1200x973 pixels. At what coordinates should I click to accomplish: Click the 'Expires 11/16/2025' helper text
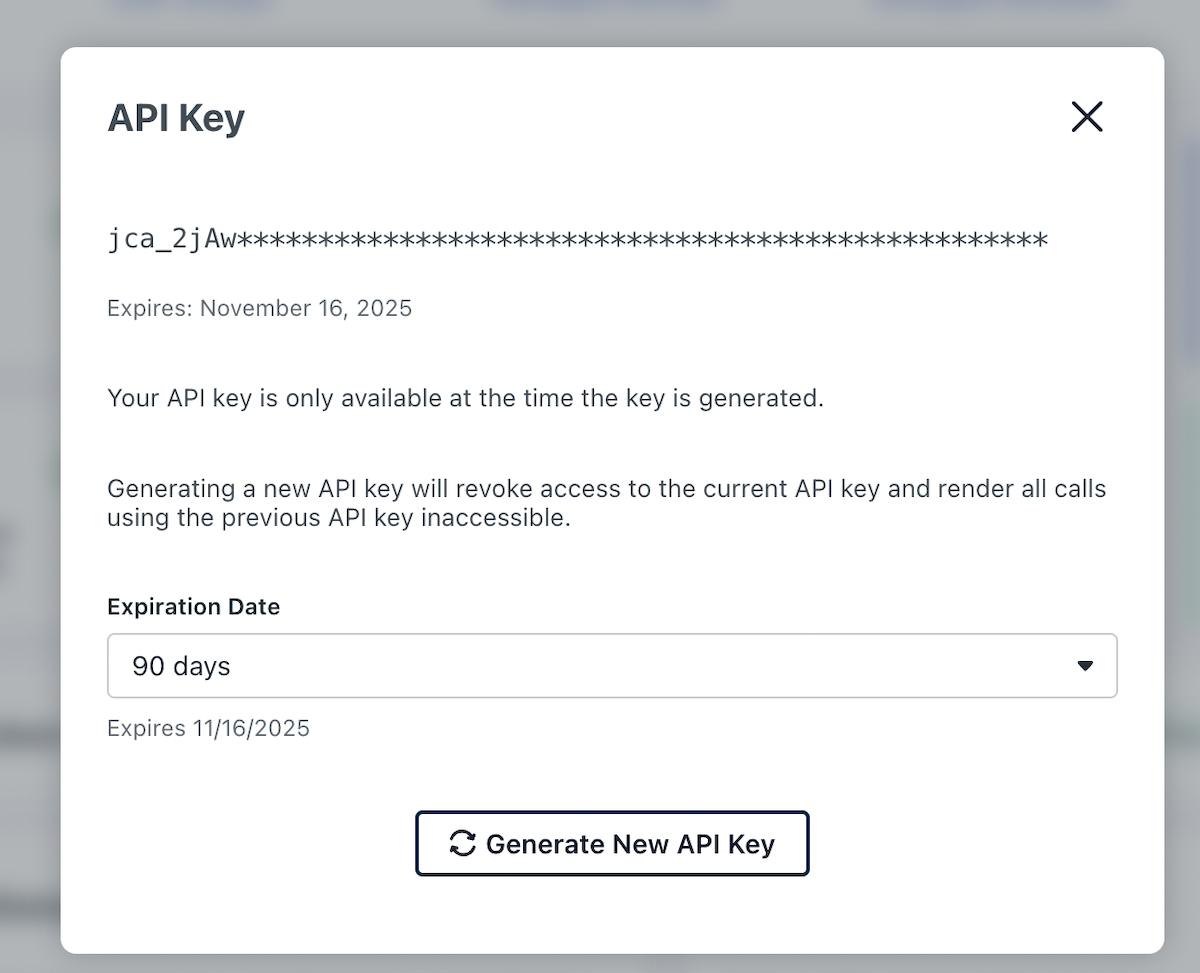(208, 728)
